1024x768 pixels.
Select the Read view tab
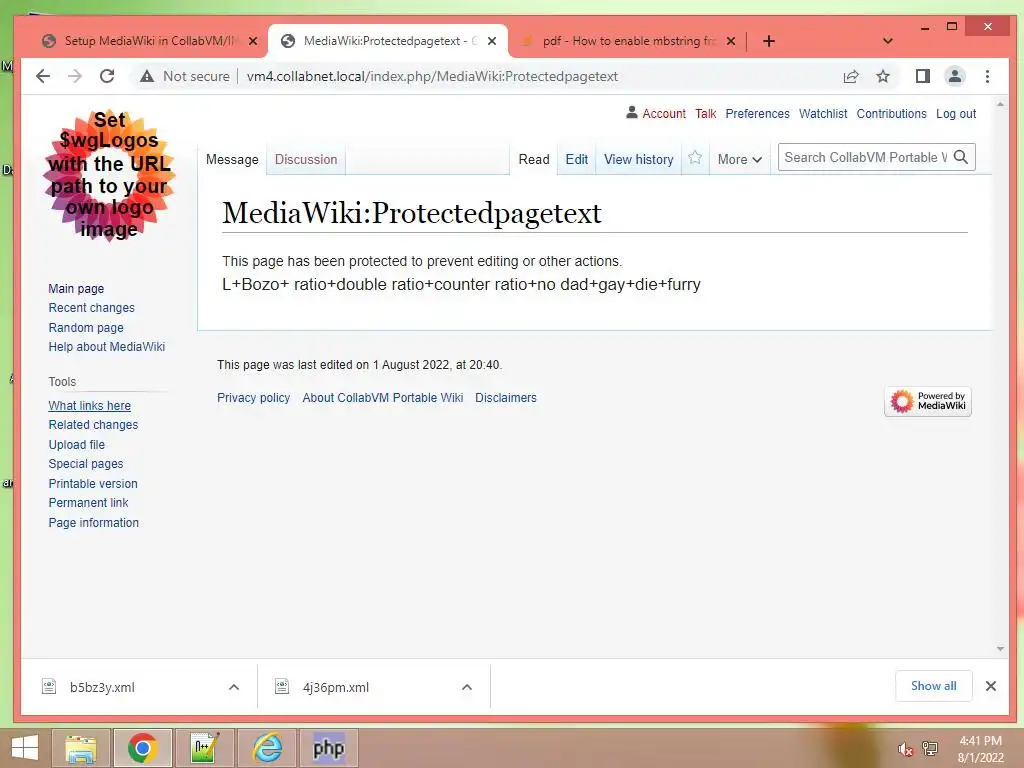point(534,159)
